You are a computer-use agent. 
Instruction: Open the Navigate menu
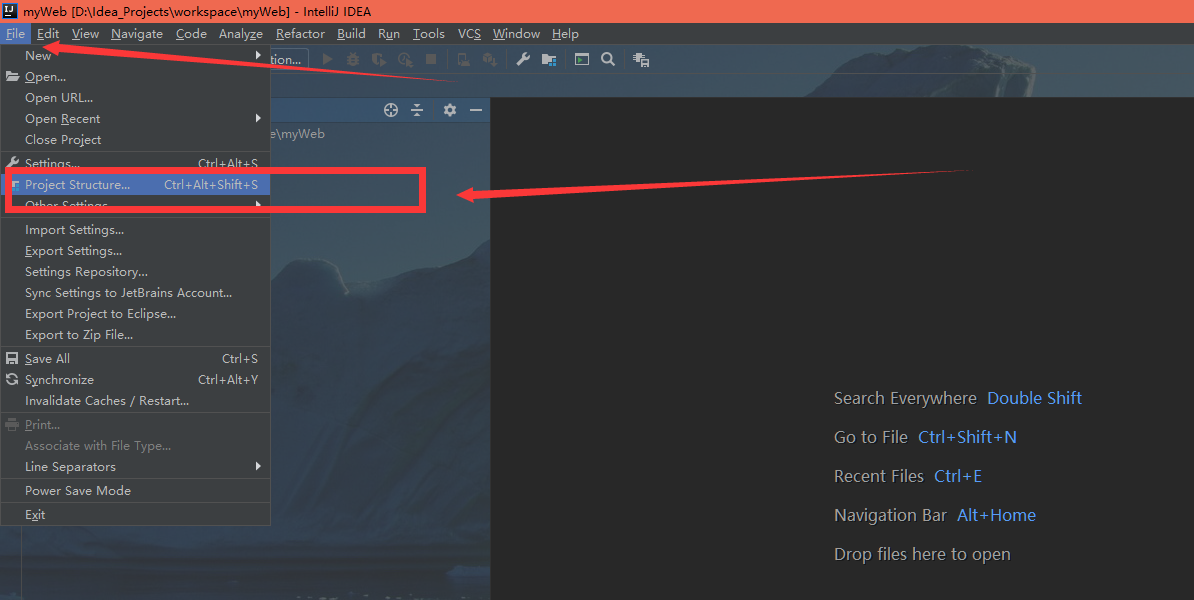pyautogui.click(x=136, y=33)
